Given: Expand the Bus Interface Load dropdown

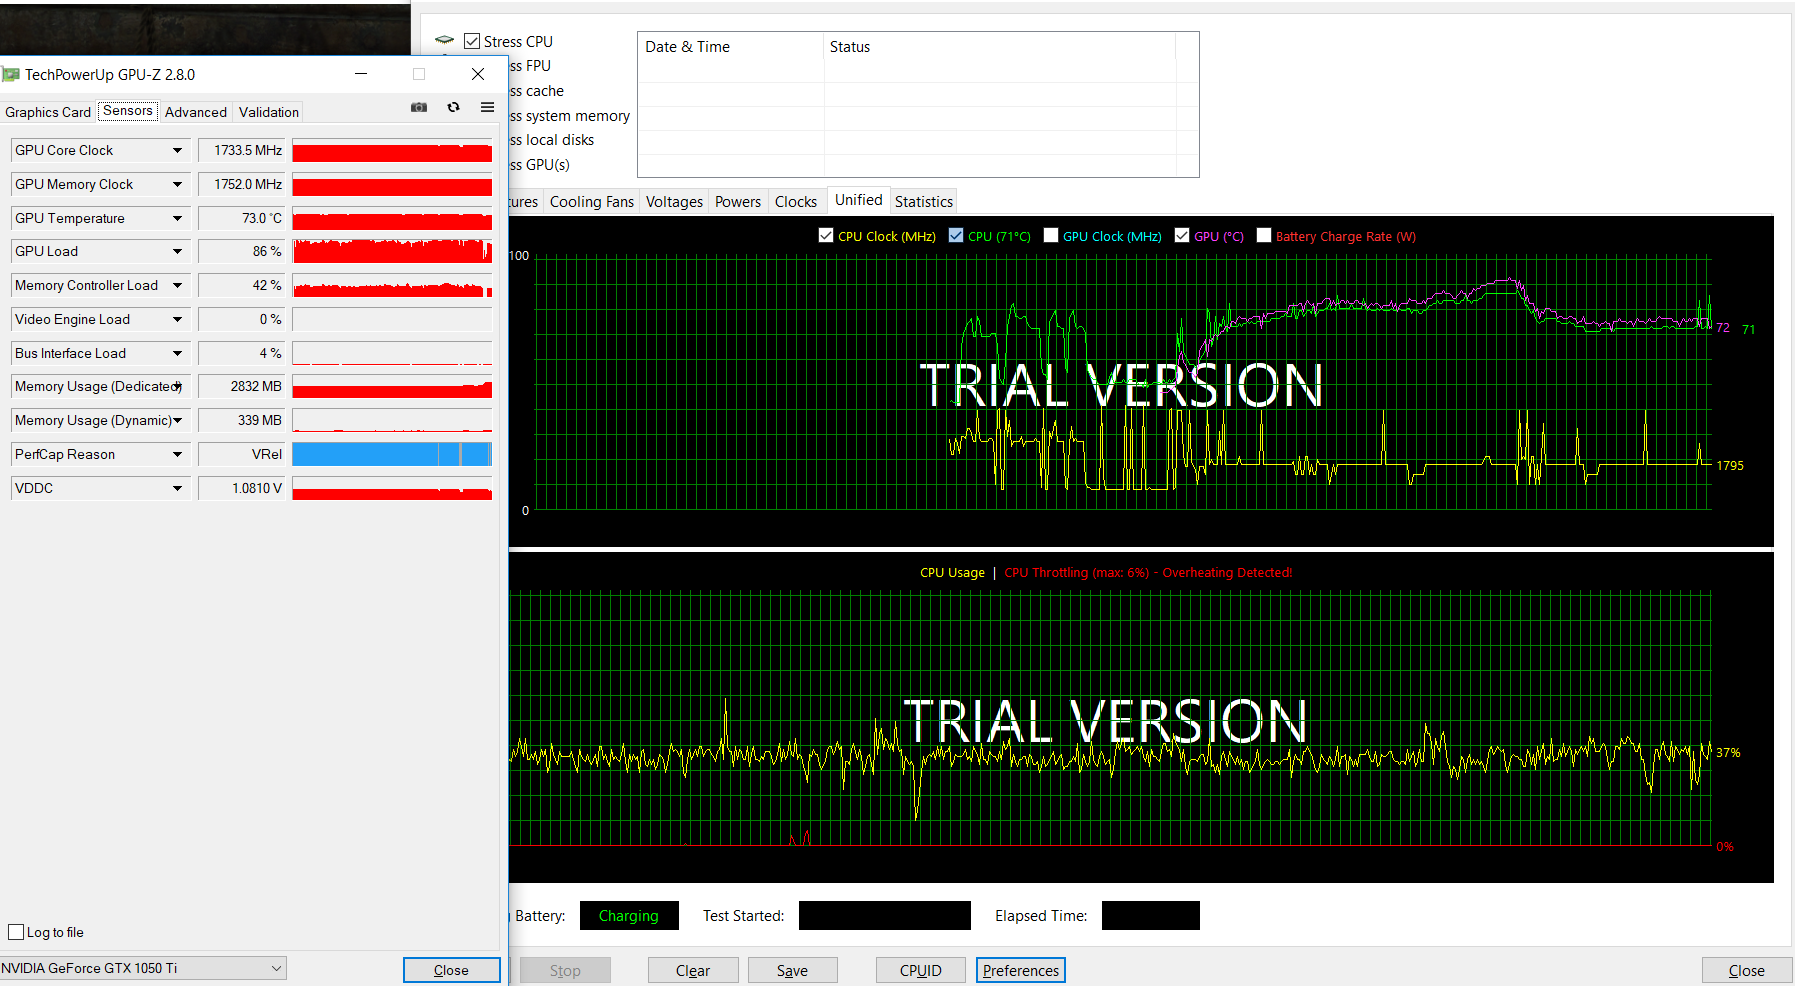Looking at the screenshot, I should [x=177, y=353].
